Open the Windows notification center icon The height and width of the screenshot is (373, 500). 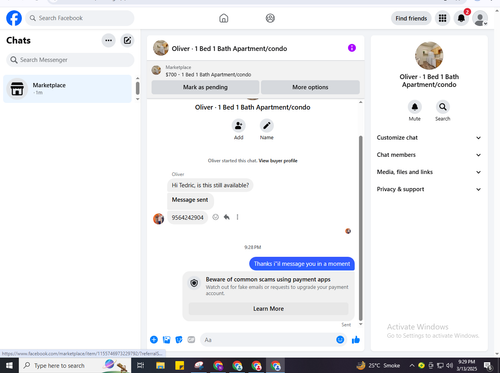488,366
